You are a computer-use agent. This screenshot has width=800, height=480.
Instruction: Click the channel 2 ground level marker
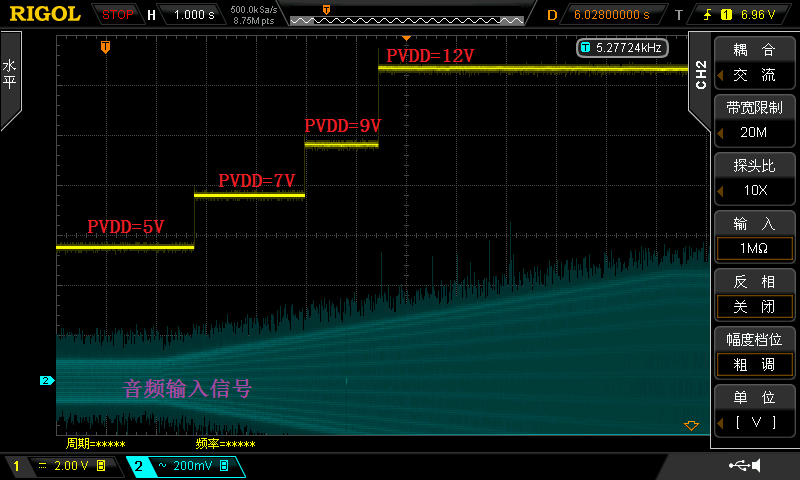pyautogui.click(x=45, y=381)
